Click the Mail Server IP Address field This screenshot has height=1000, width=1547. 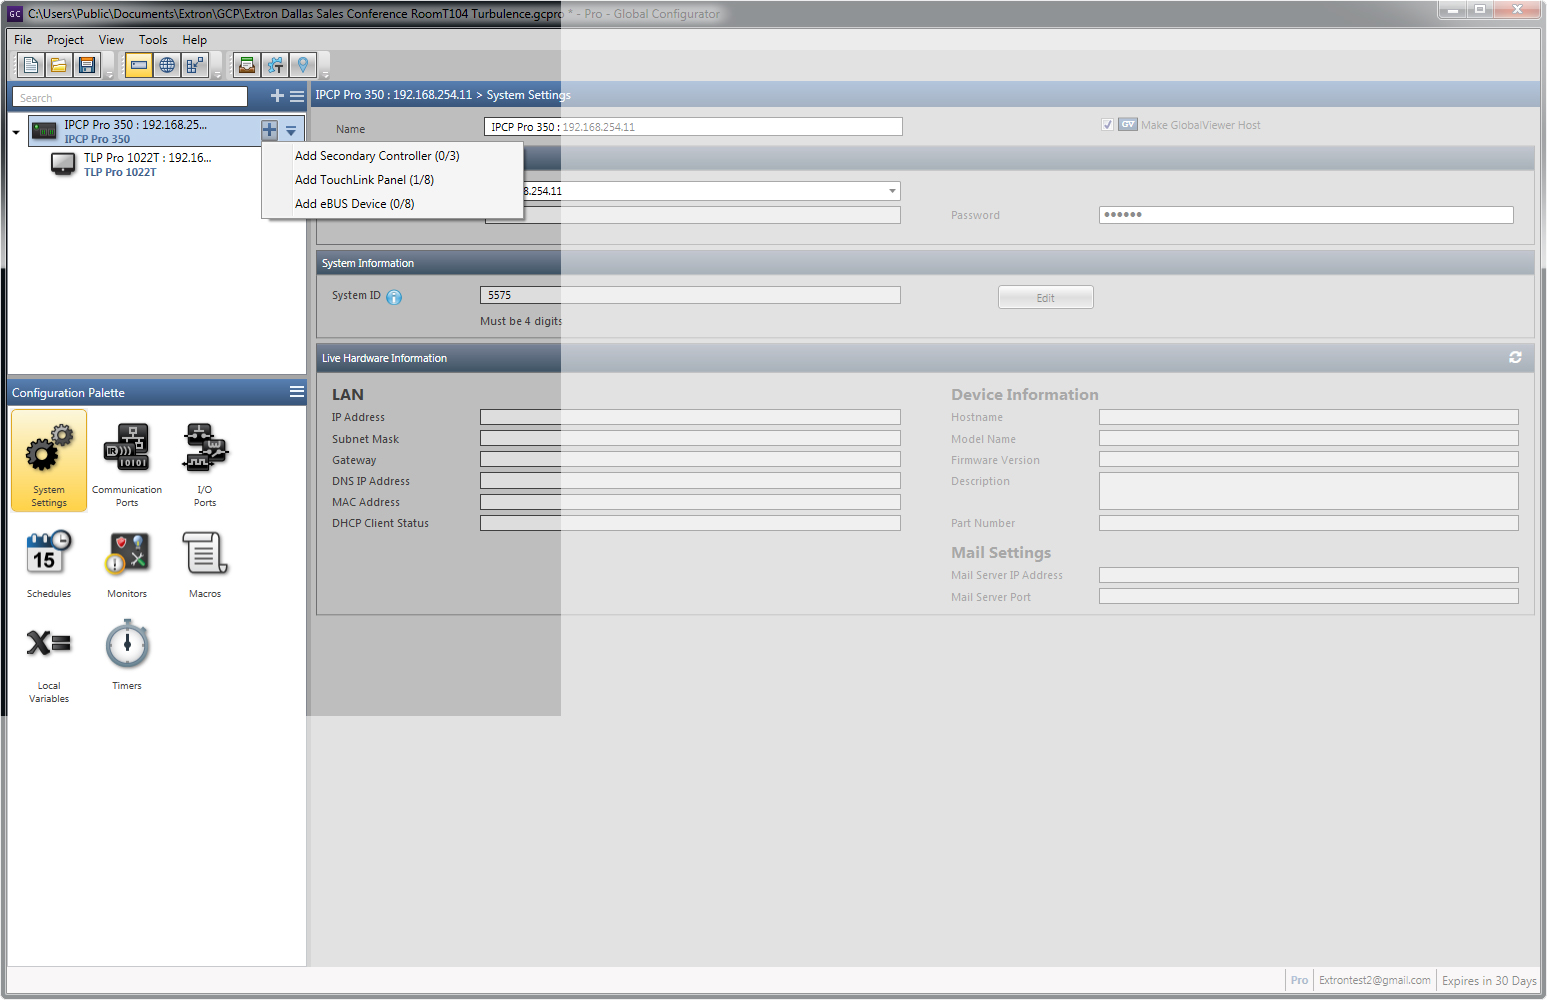(1308, 575)
